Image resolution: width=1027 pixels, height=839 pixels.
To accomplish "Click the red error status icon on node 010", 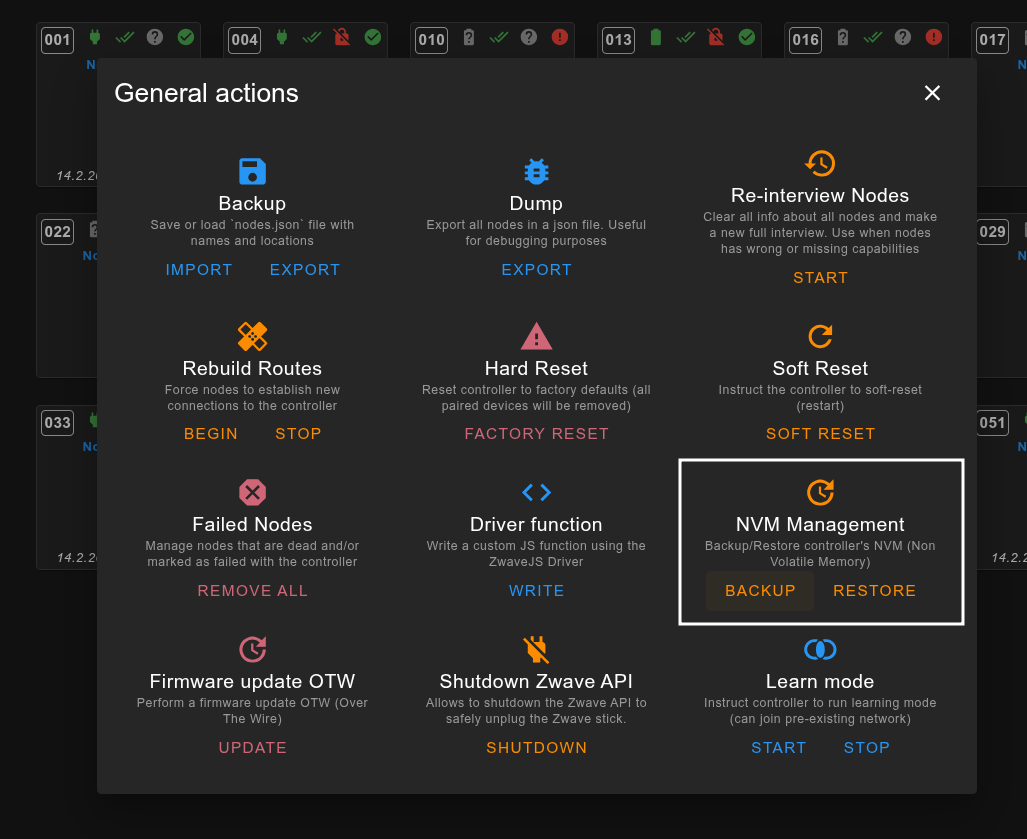I will [x=560, y=38].
